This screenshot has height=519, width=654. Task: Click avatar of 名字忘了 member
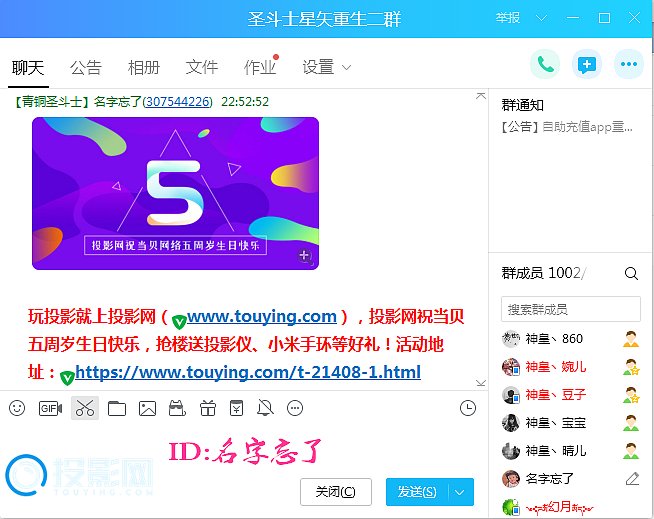(511, 479)
